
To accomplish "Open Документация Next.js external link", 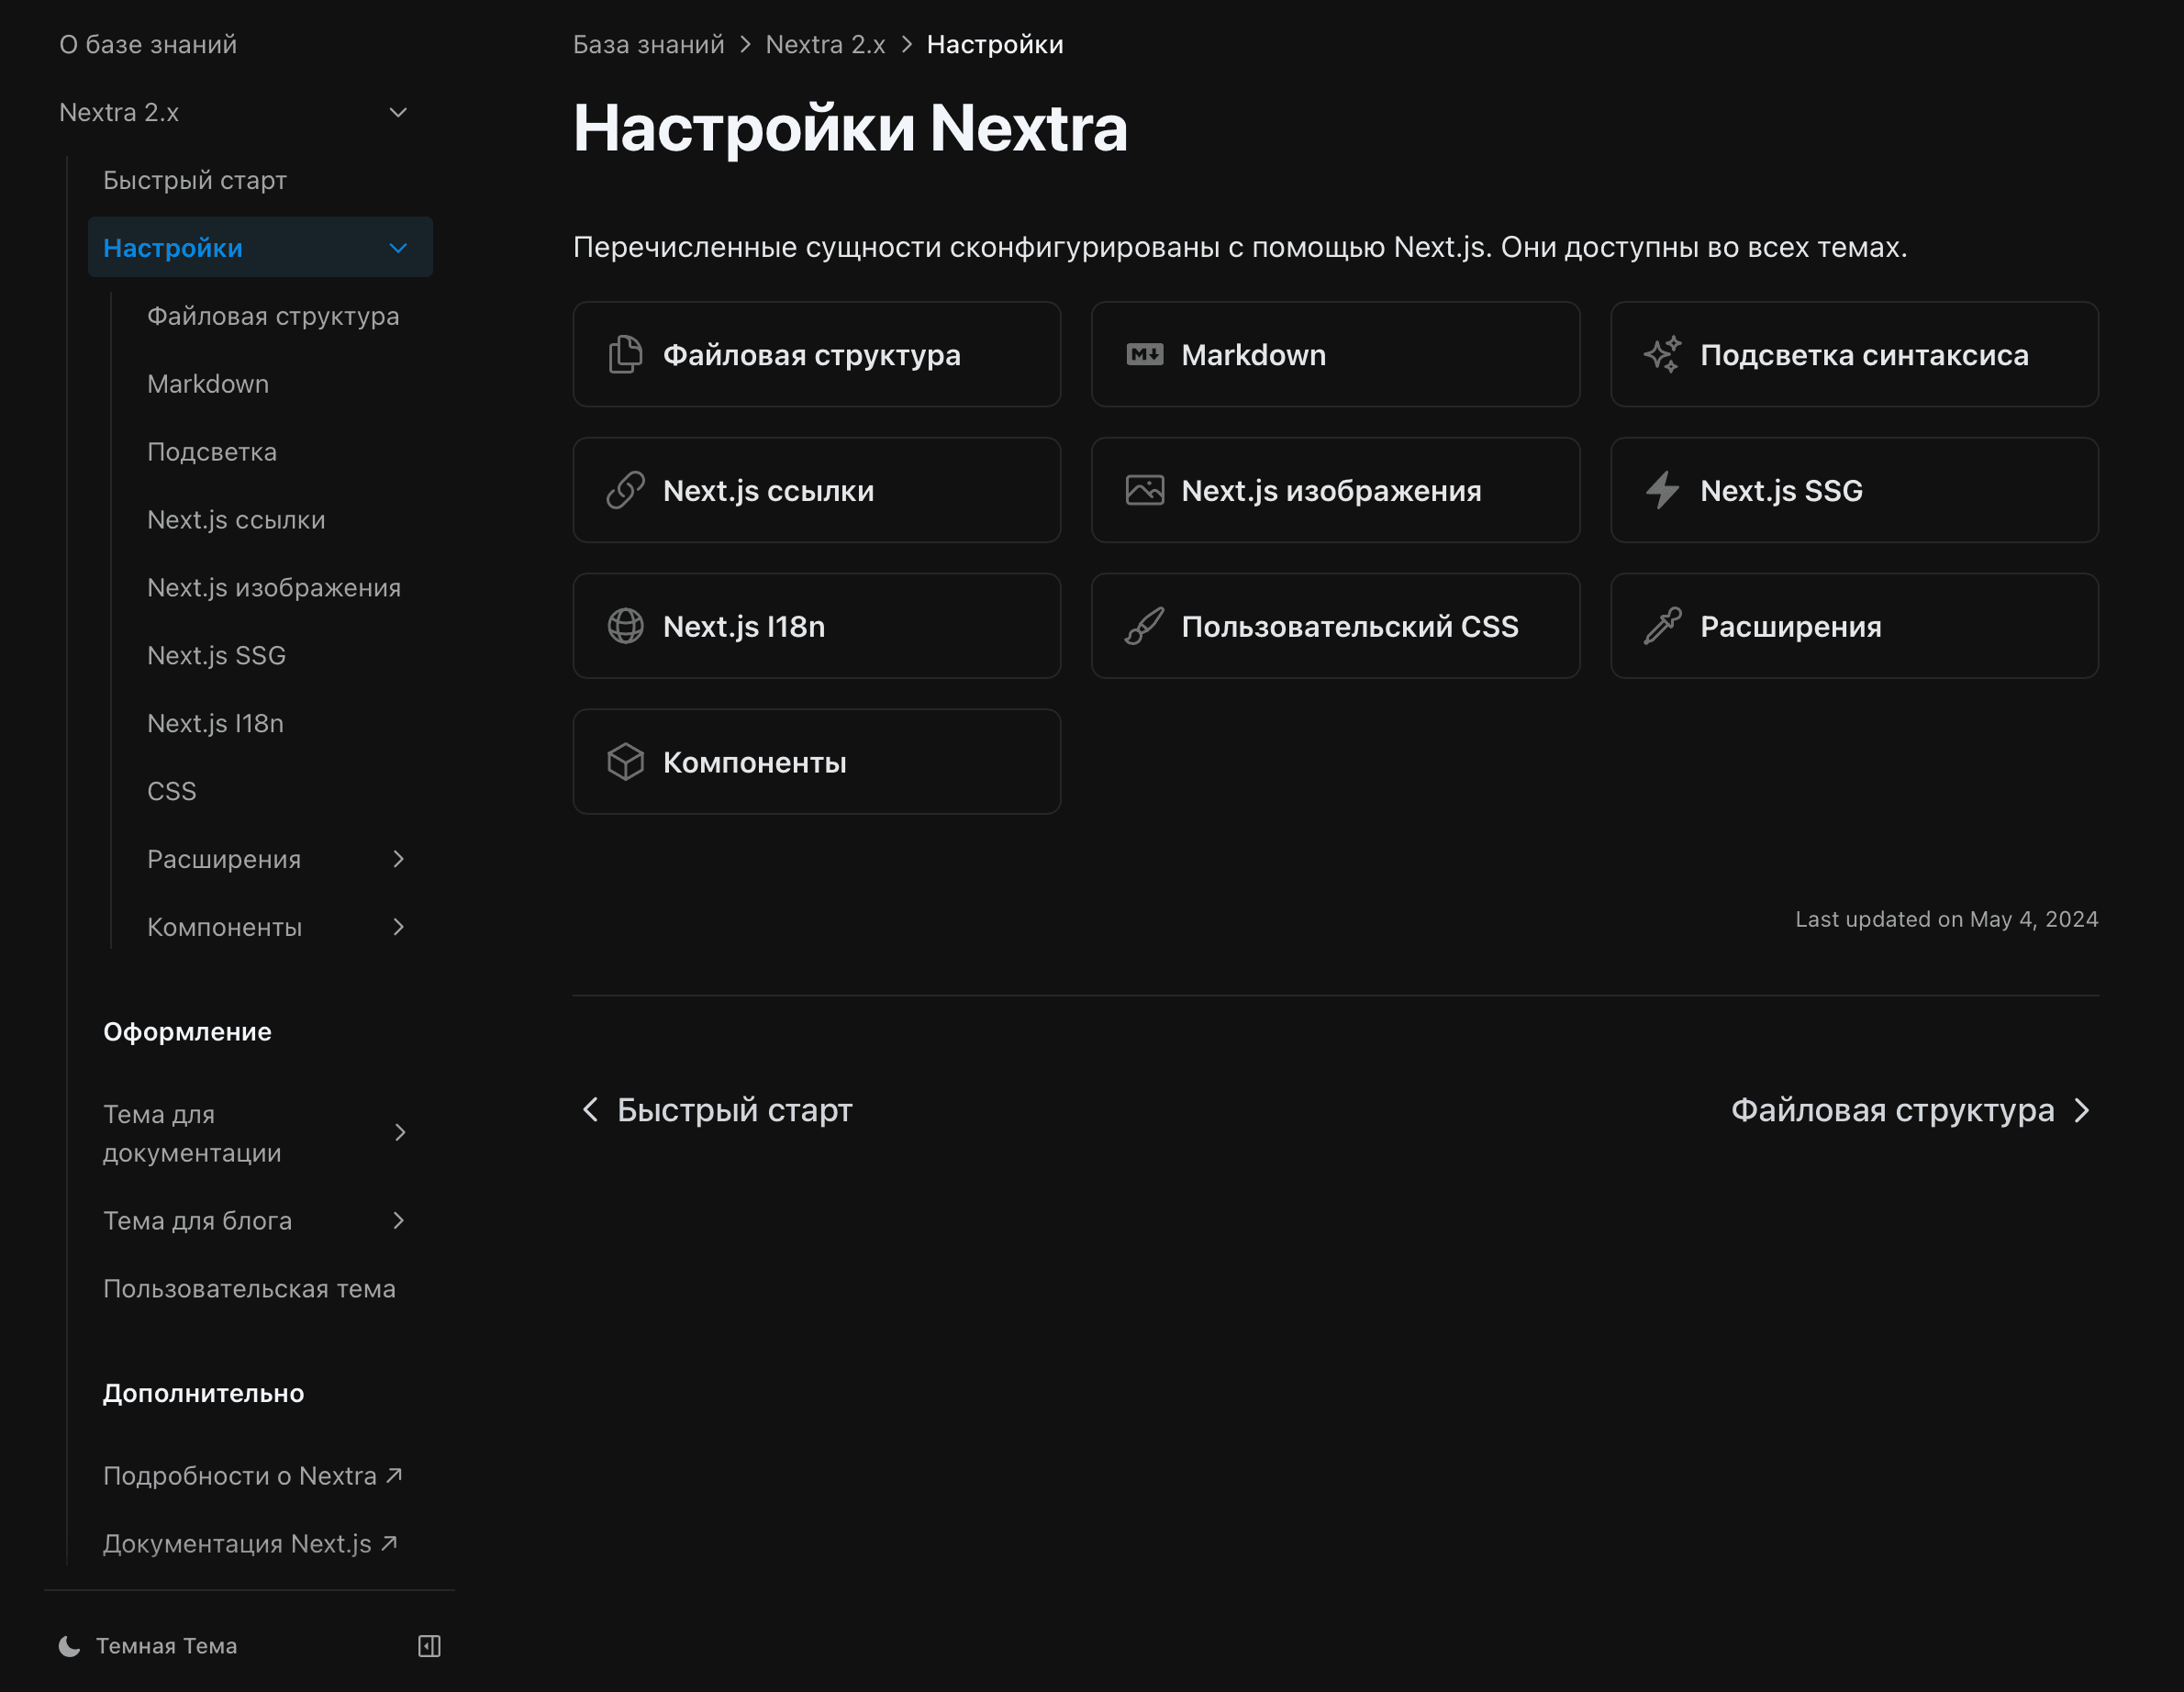I will point(250,1543).
